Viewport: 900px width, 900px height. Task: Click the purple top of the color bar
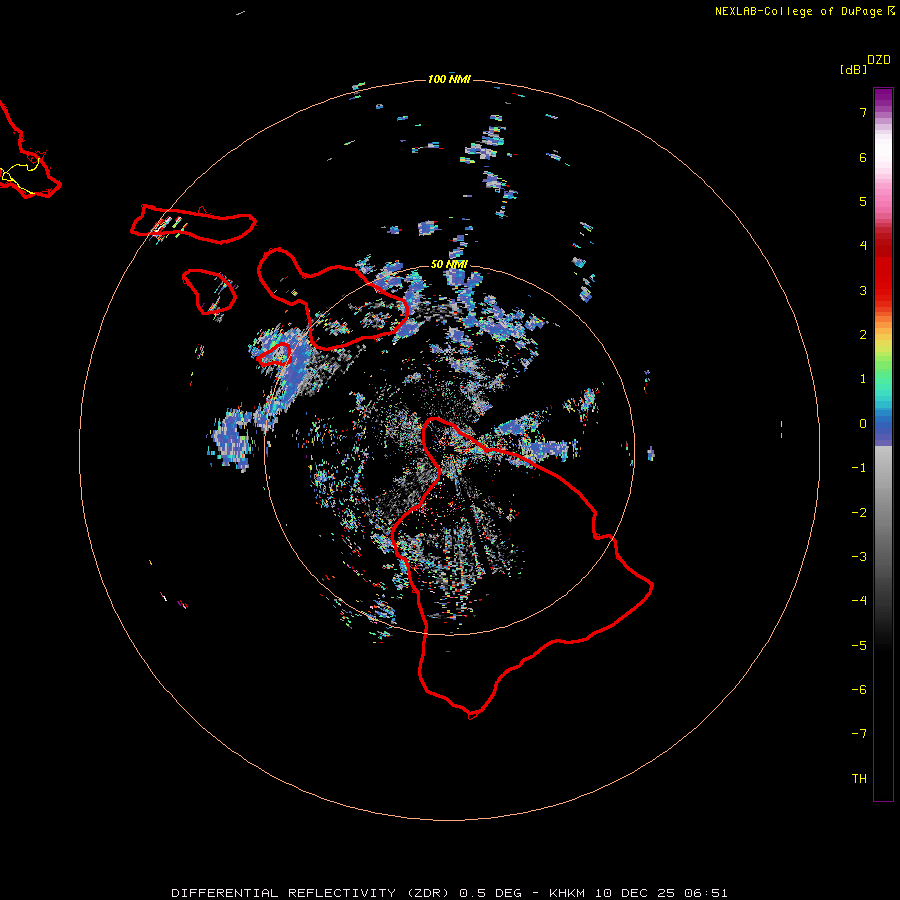tap(883, 98)
